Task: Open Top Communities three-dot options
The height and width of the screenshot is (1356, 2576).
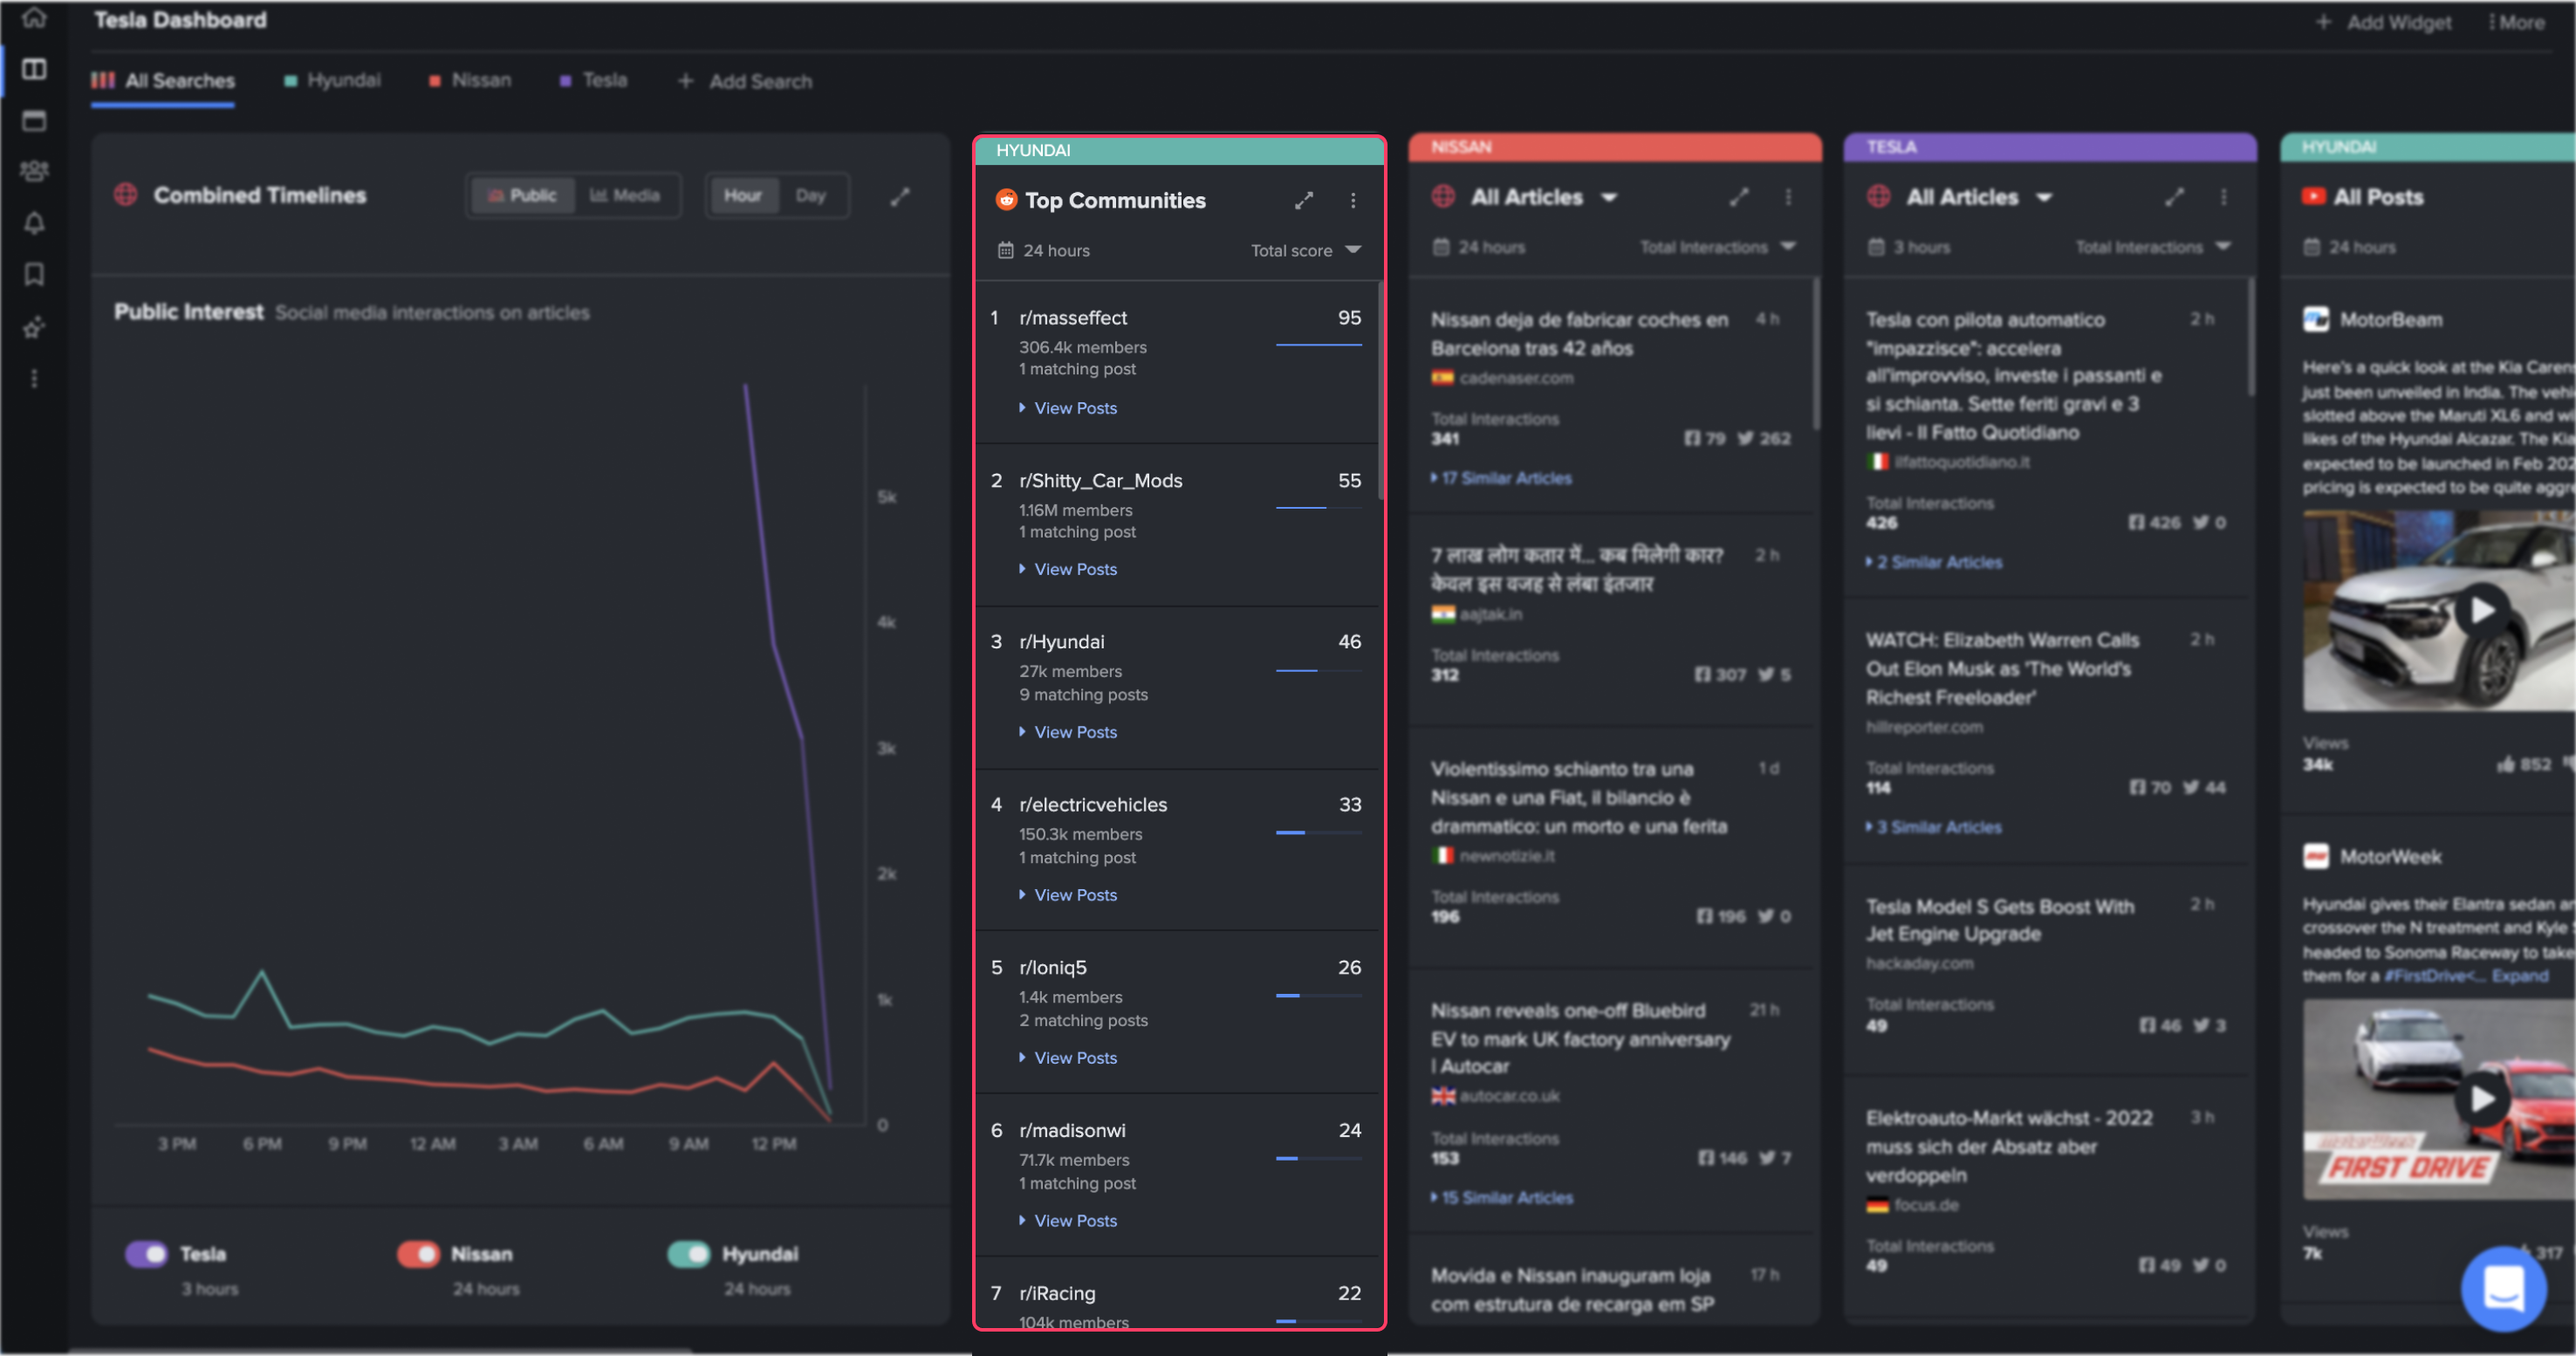Action: [x=1353, y=200]
